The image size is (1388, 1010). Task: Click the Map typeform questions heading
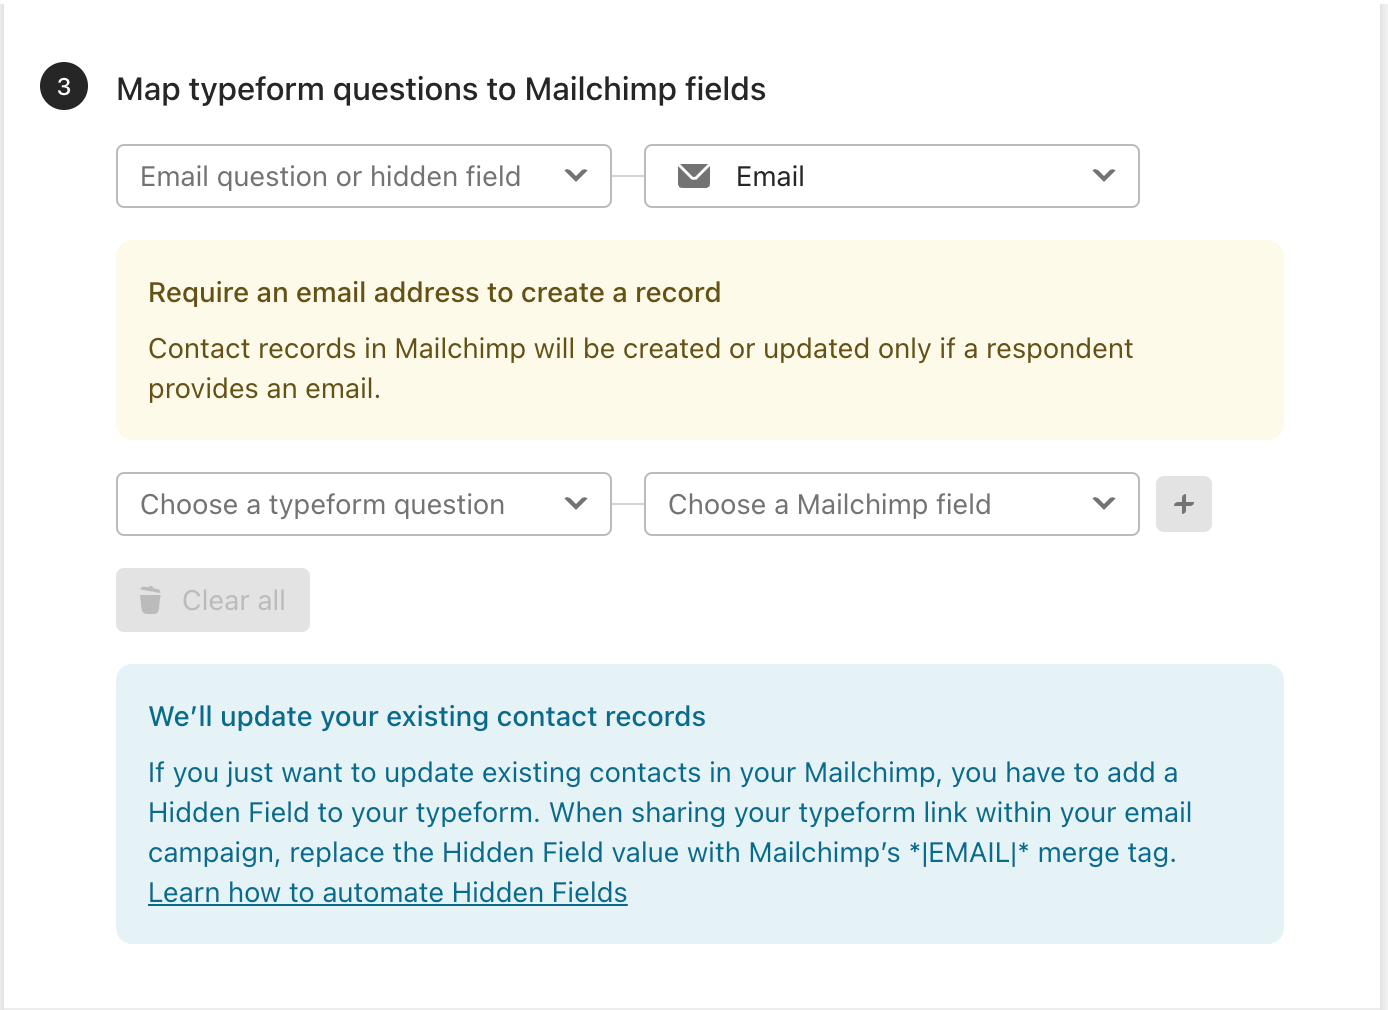point(441,89)
